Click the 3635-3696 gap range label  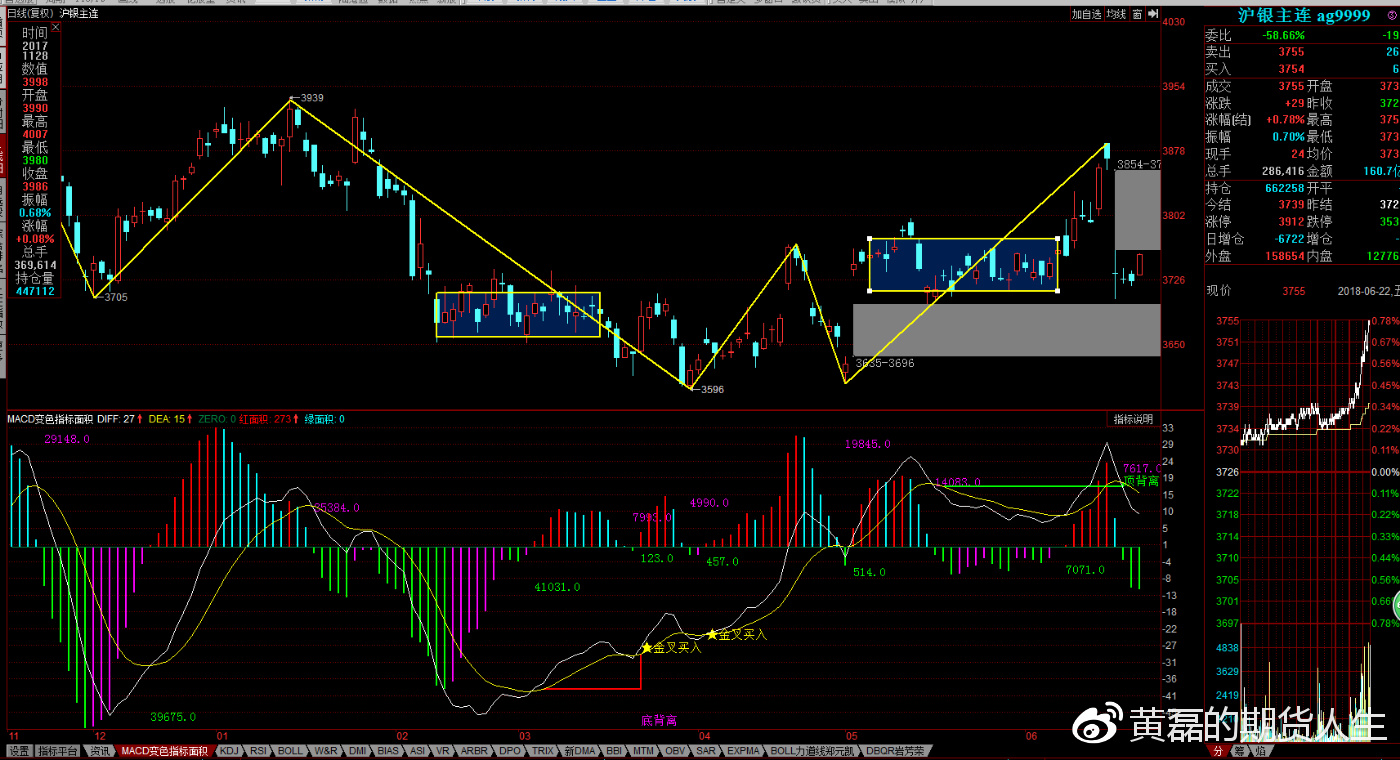pyautogui.click(x=885, y=363)
